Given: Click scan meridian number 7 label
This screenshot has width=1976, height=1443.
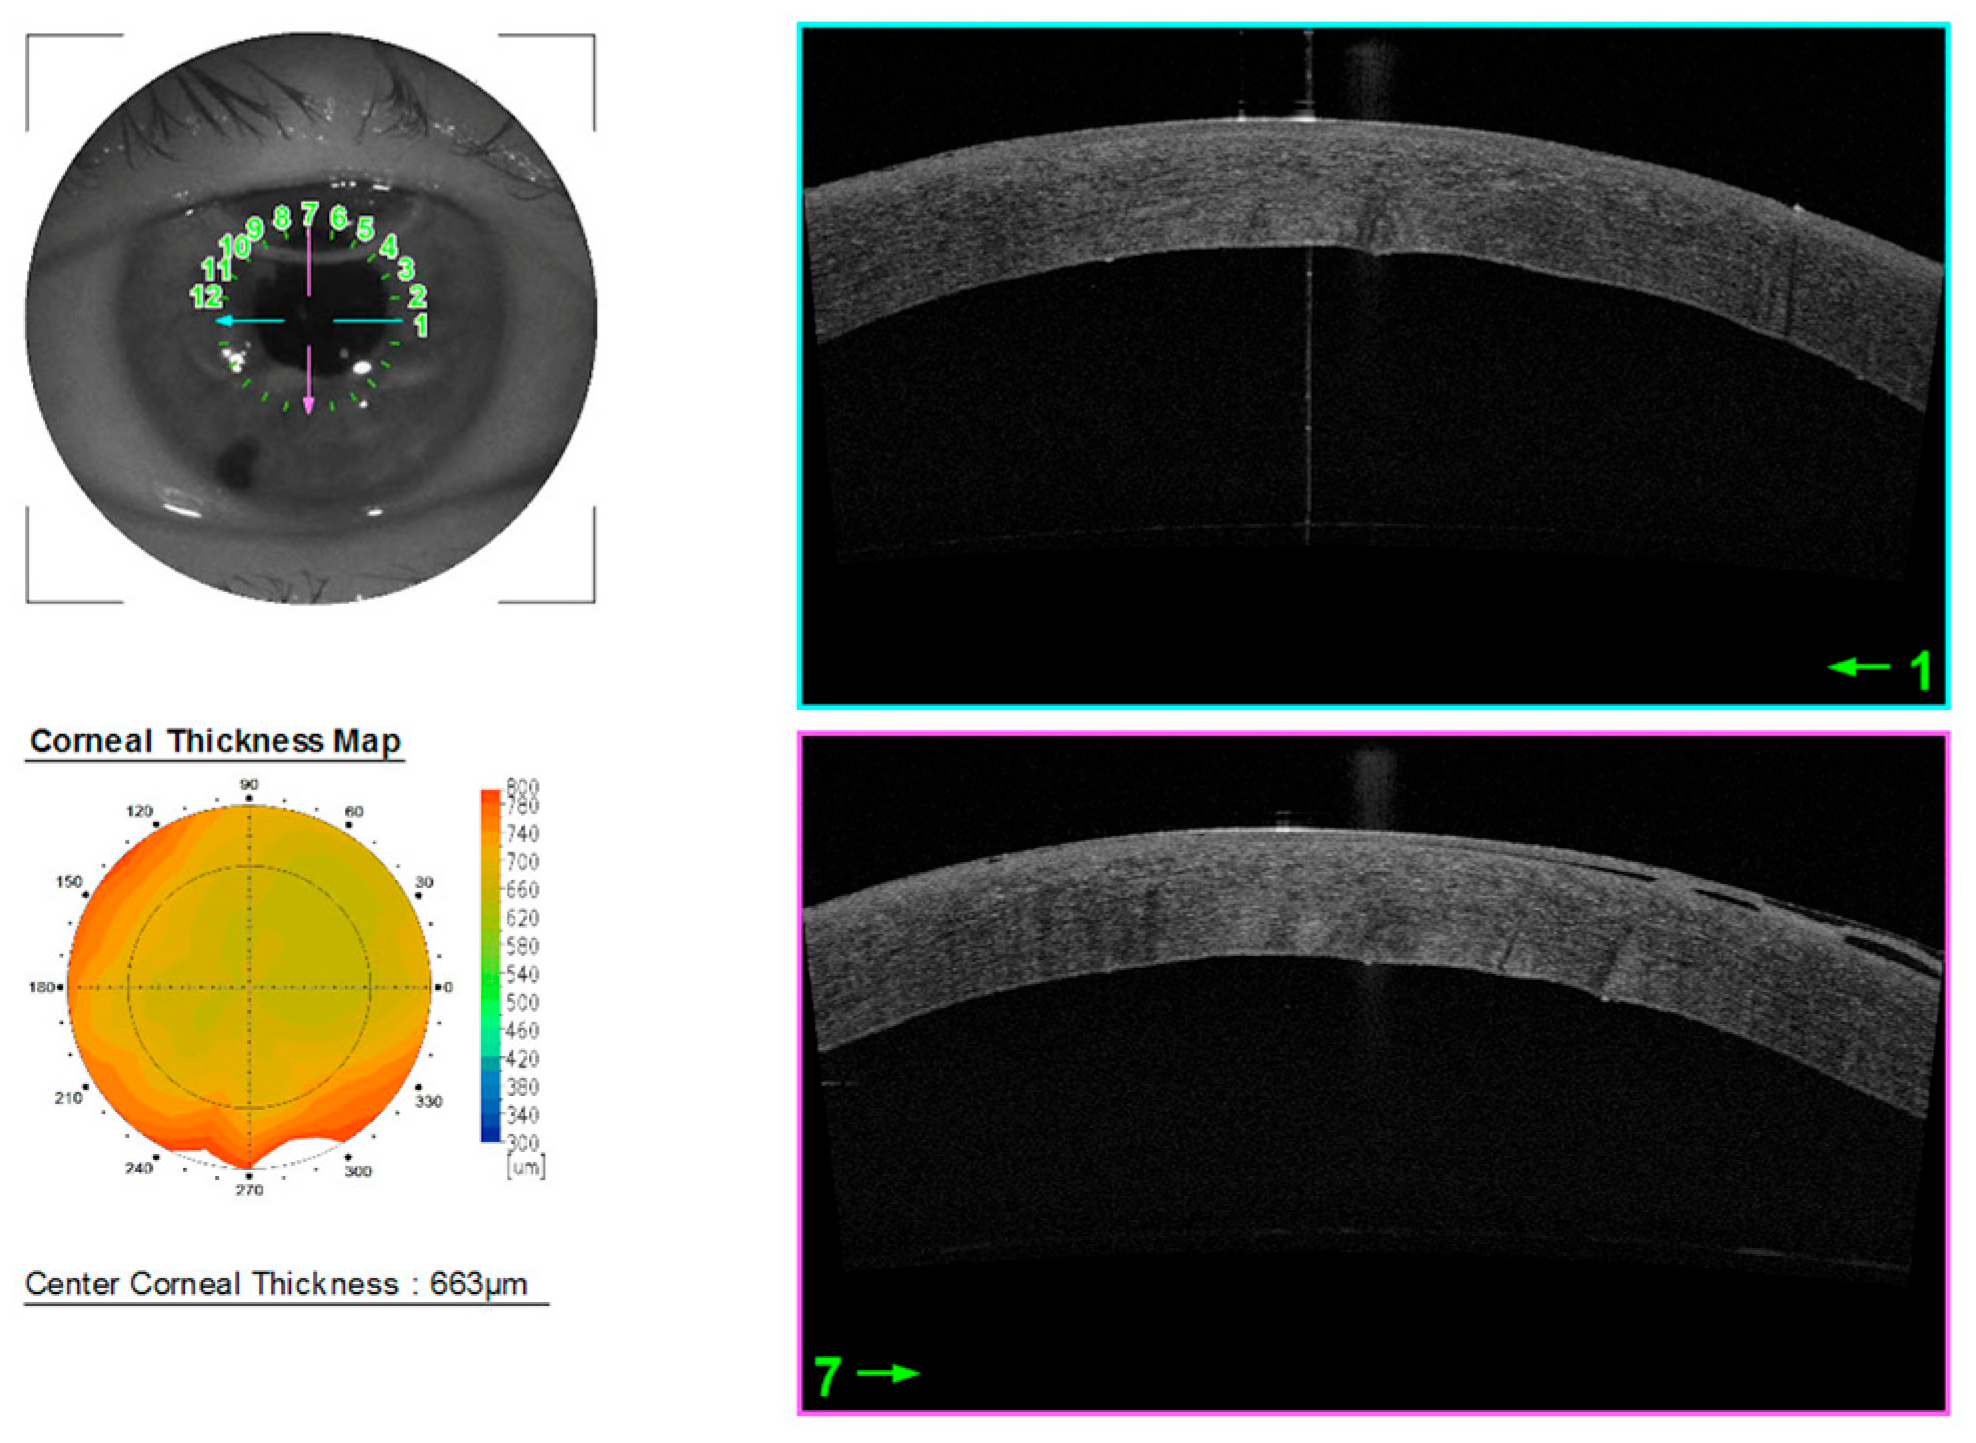Looking at the screenshot, I should coord(309,213).
